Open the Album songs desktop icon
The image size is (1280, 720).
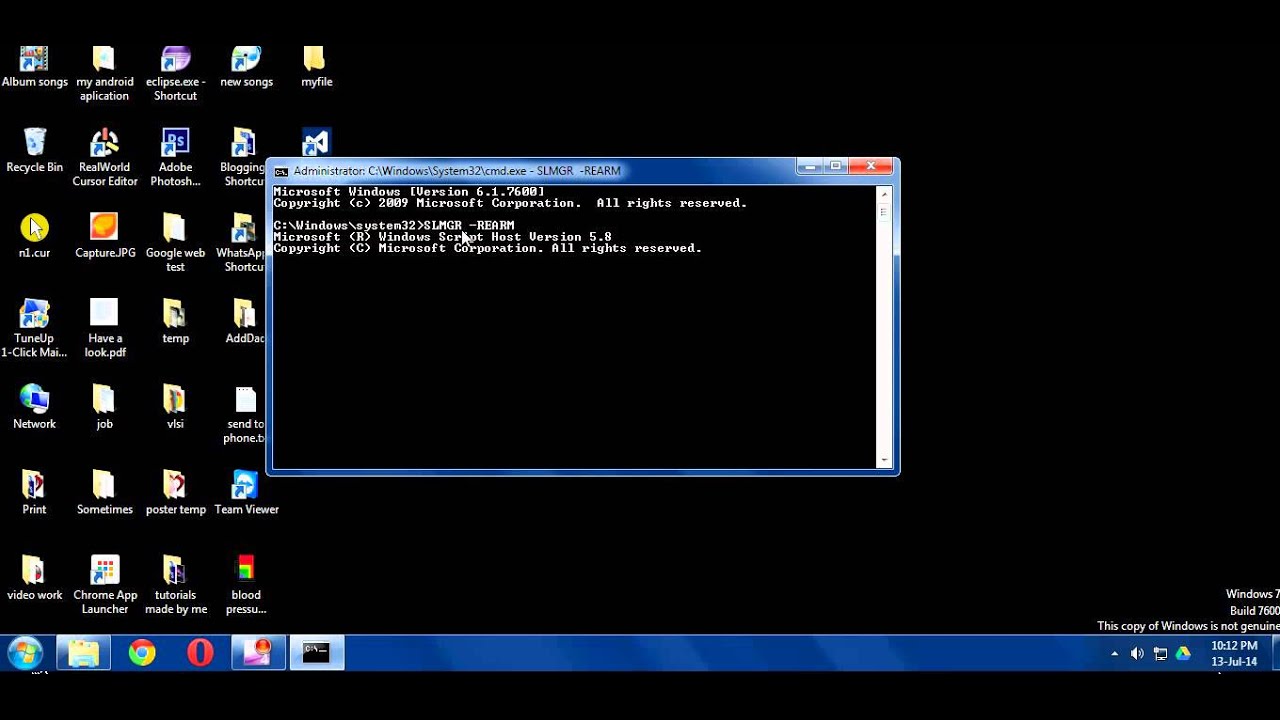pyautogui.click(x=34, y=67)
